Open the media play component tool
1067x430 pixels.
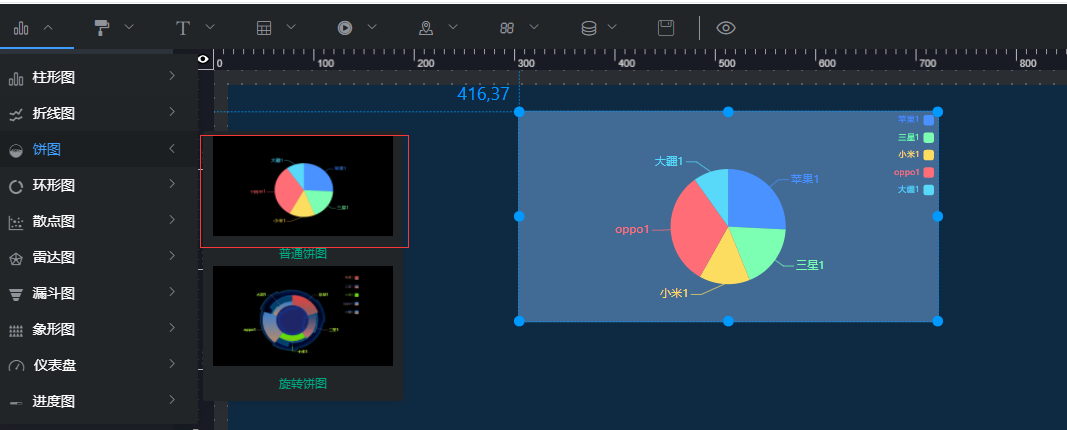pos(345,28)
